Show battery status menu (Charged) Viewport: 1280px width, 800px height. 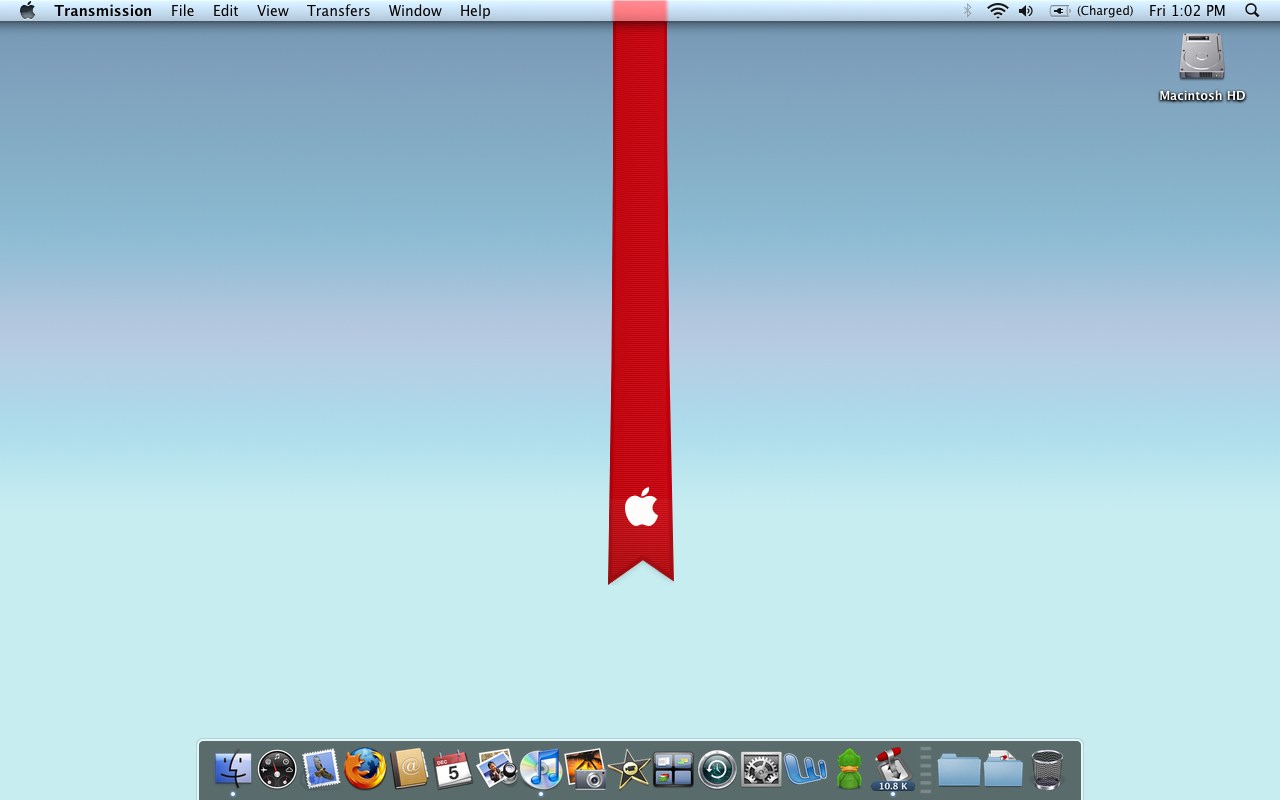tap(1091, 11)
